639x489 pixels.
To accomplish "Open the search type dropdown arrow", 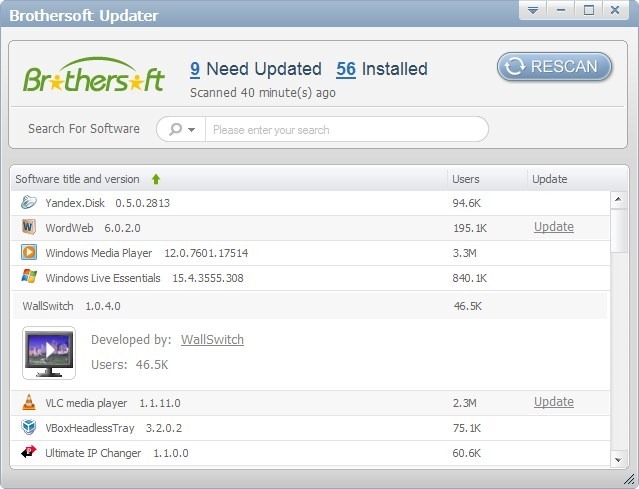I will [191, 130].
